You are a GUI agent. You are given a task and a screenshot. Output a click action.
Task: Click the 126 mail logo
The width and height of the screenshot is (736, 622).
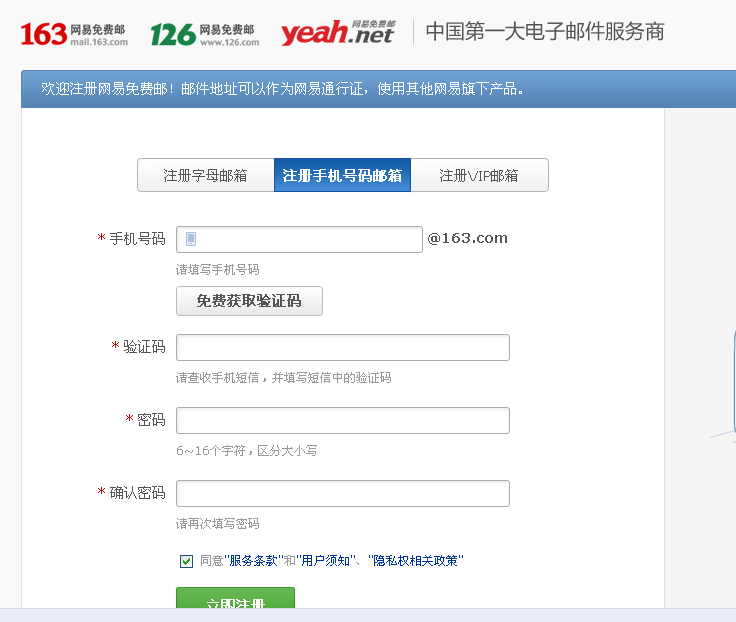(x=204, y=33)
